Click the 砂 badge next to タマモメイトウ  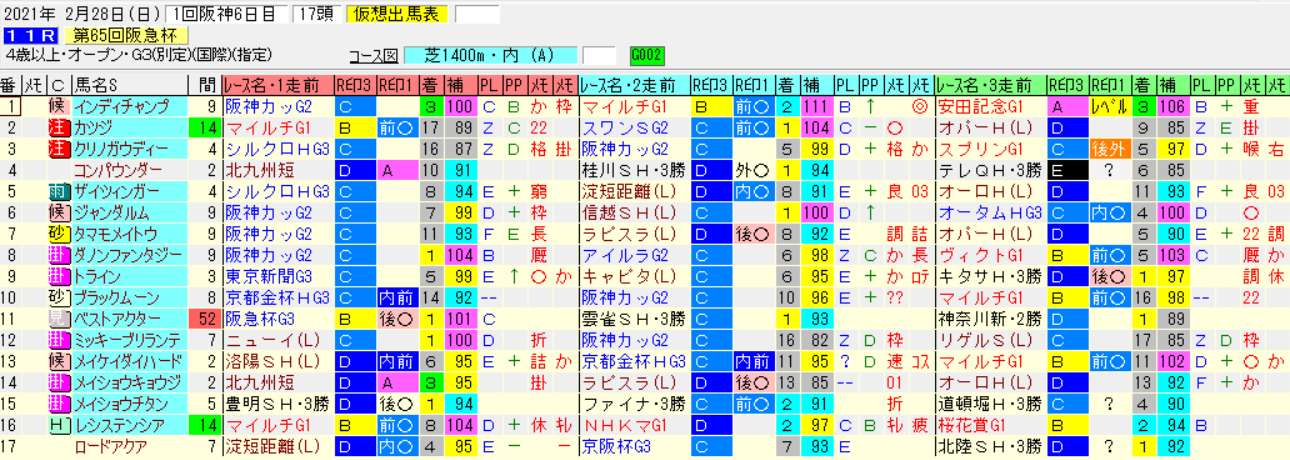pos(57,233)
